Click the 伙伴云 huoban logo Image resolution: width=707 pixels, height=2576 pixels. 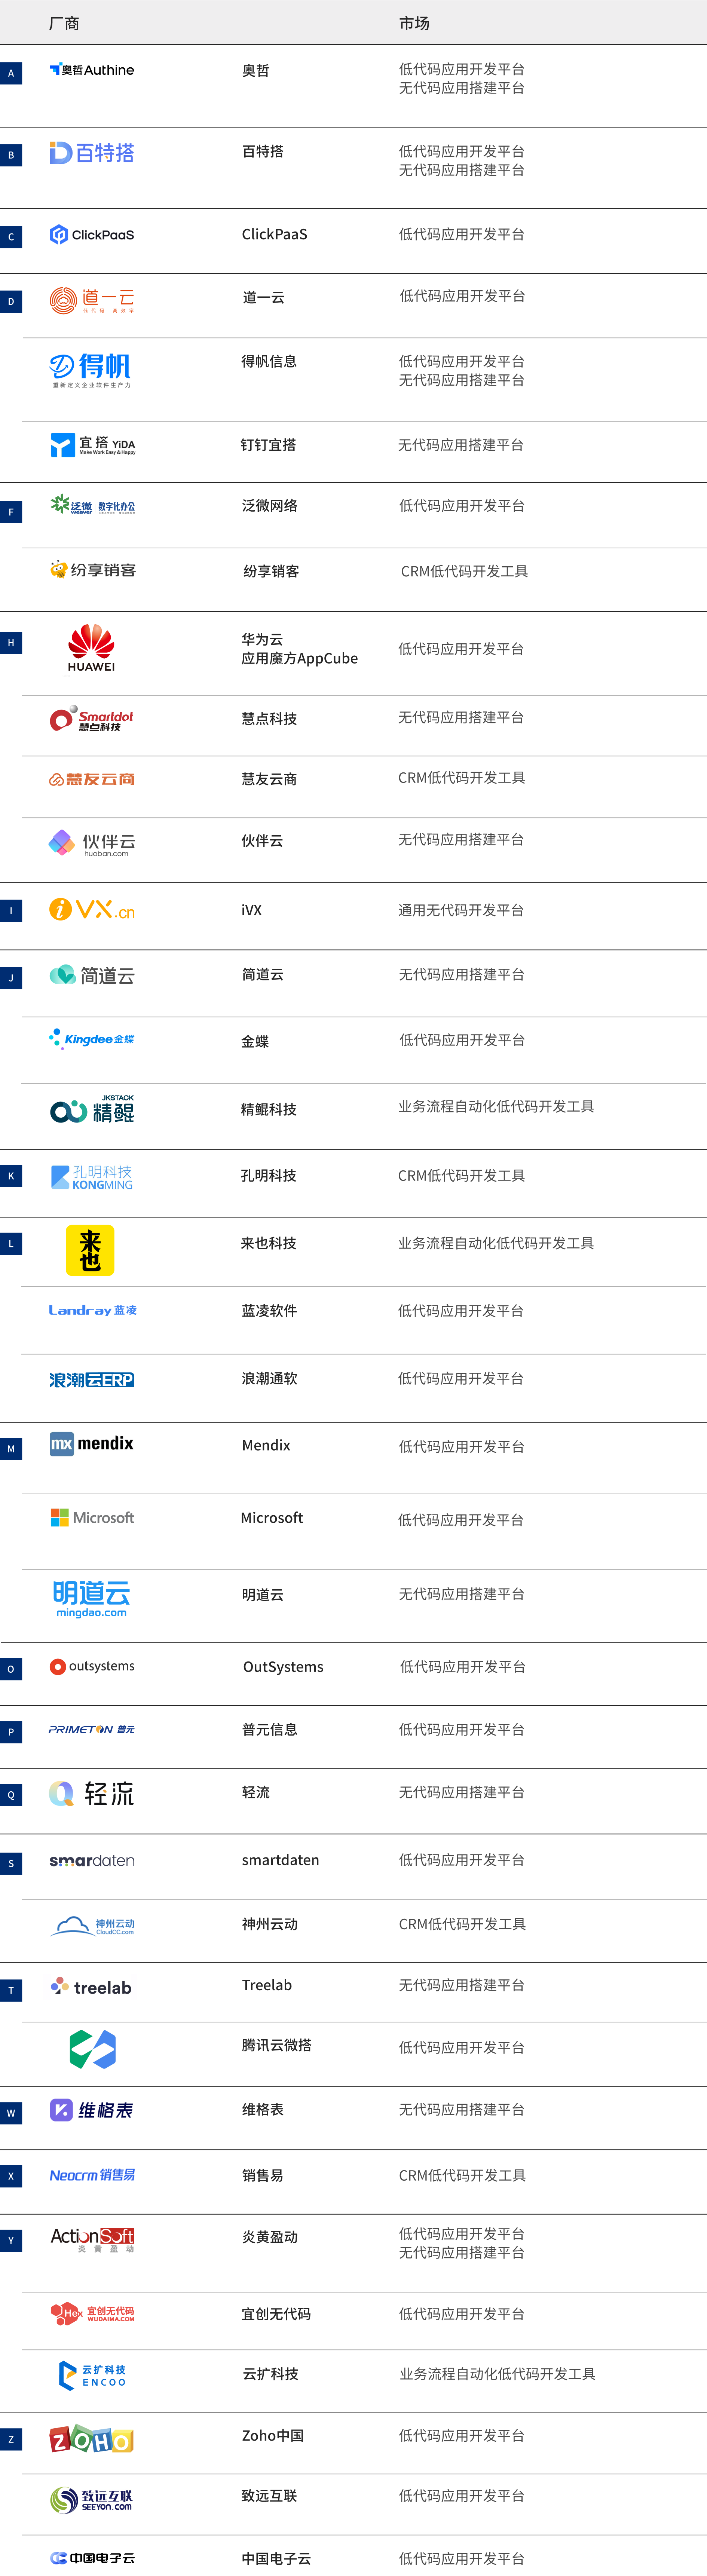[x=92, y=843]
